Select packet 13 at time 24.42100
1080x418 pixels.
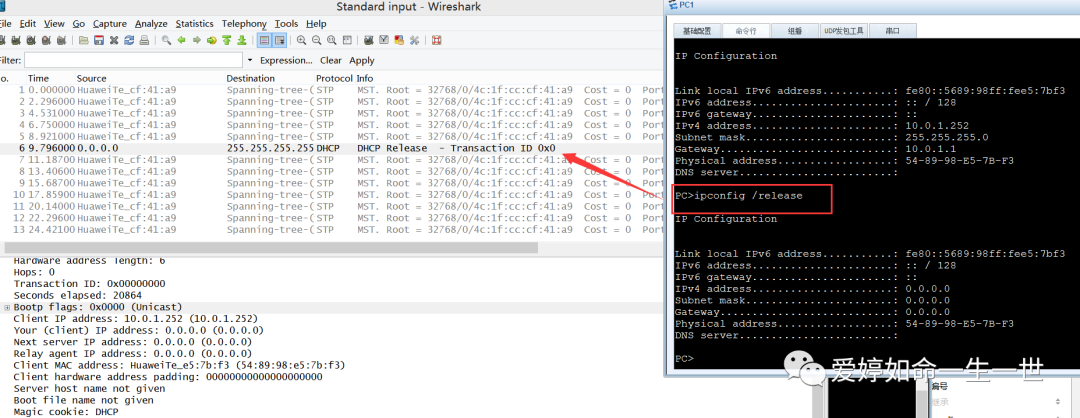point(331,230)
